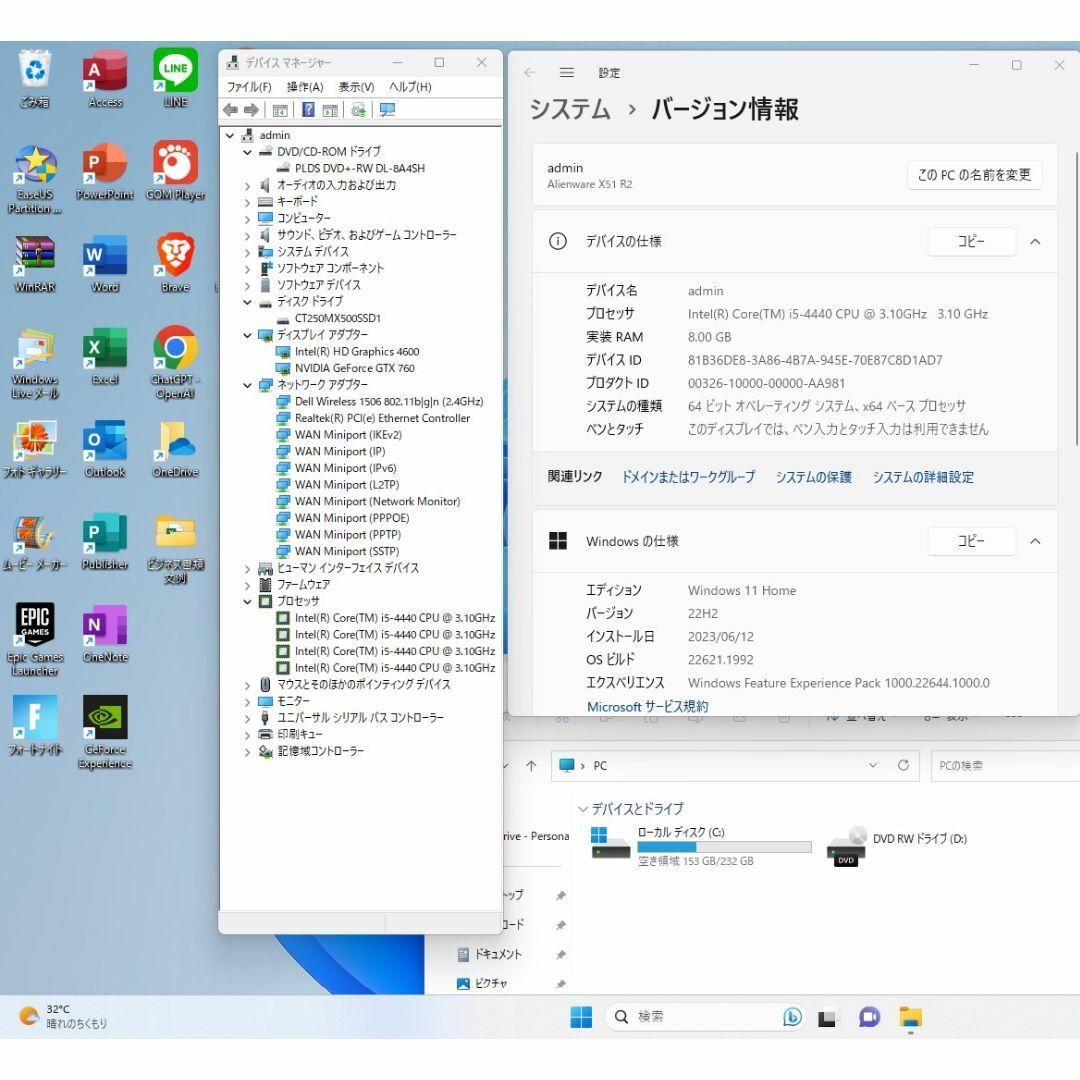This screenshot has width=1080, height=1080.
Task: Collapse the デバイスの仕様 section chevron
Action: (x=1035, y=242)
